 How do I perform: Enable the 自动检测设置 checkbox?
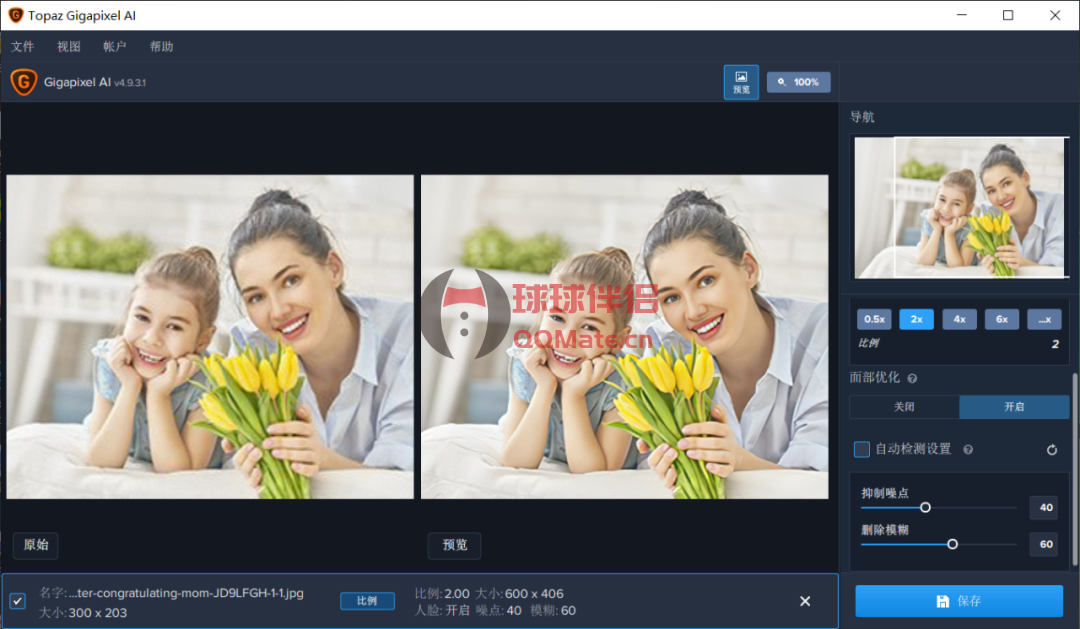pos(861,449)
